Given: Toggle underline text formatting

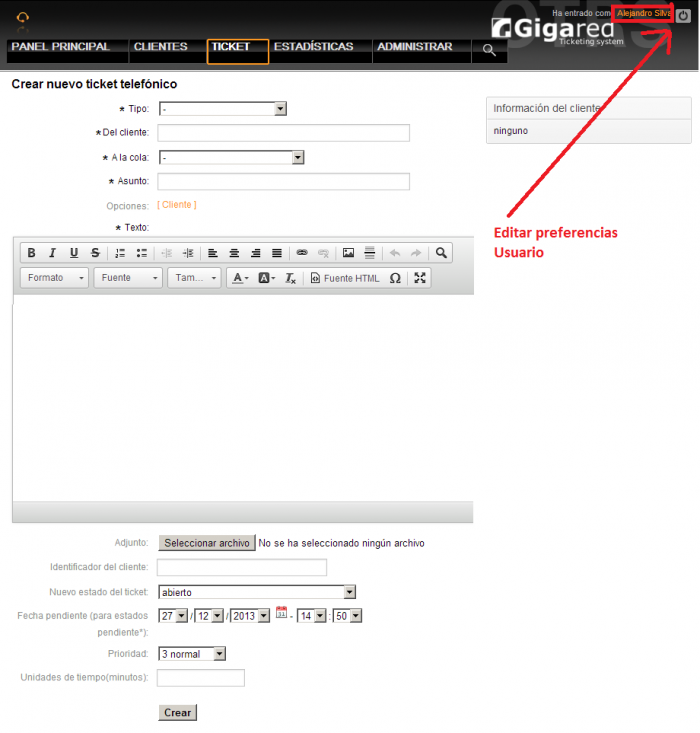Looking at the screenshot, I should (x=74, y=253).
